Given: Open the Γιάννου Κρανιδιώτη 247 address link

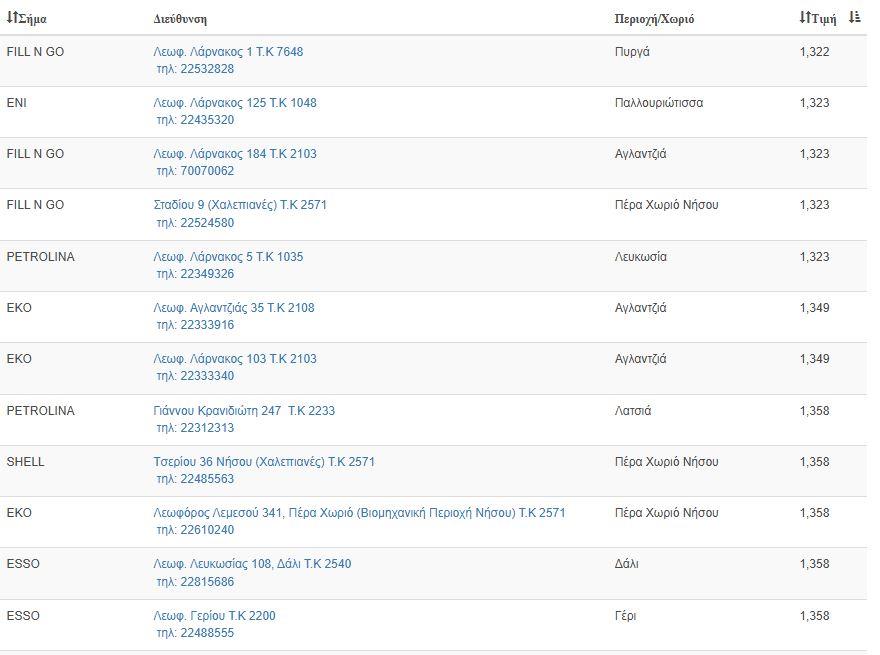Looking at the screenshot, I should point(244,411).
